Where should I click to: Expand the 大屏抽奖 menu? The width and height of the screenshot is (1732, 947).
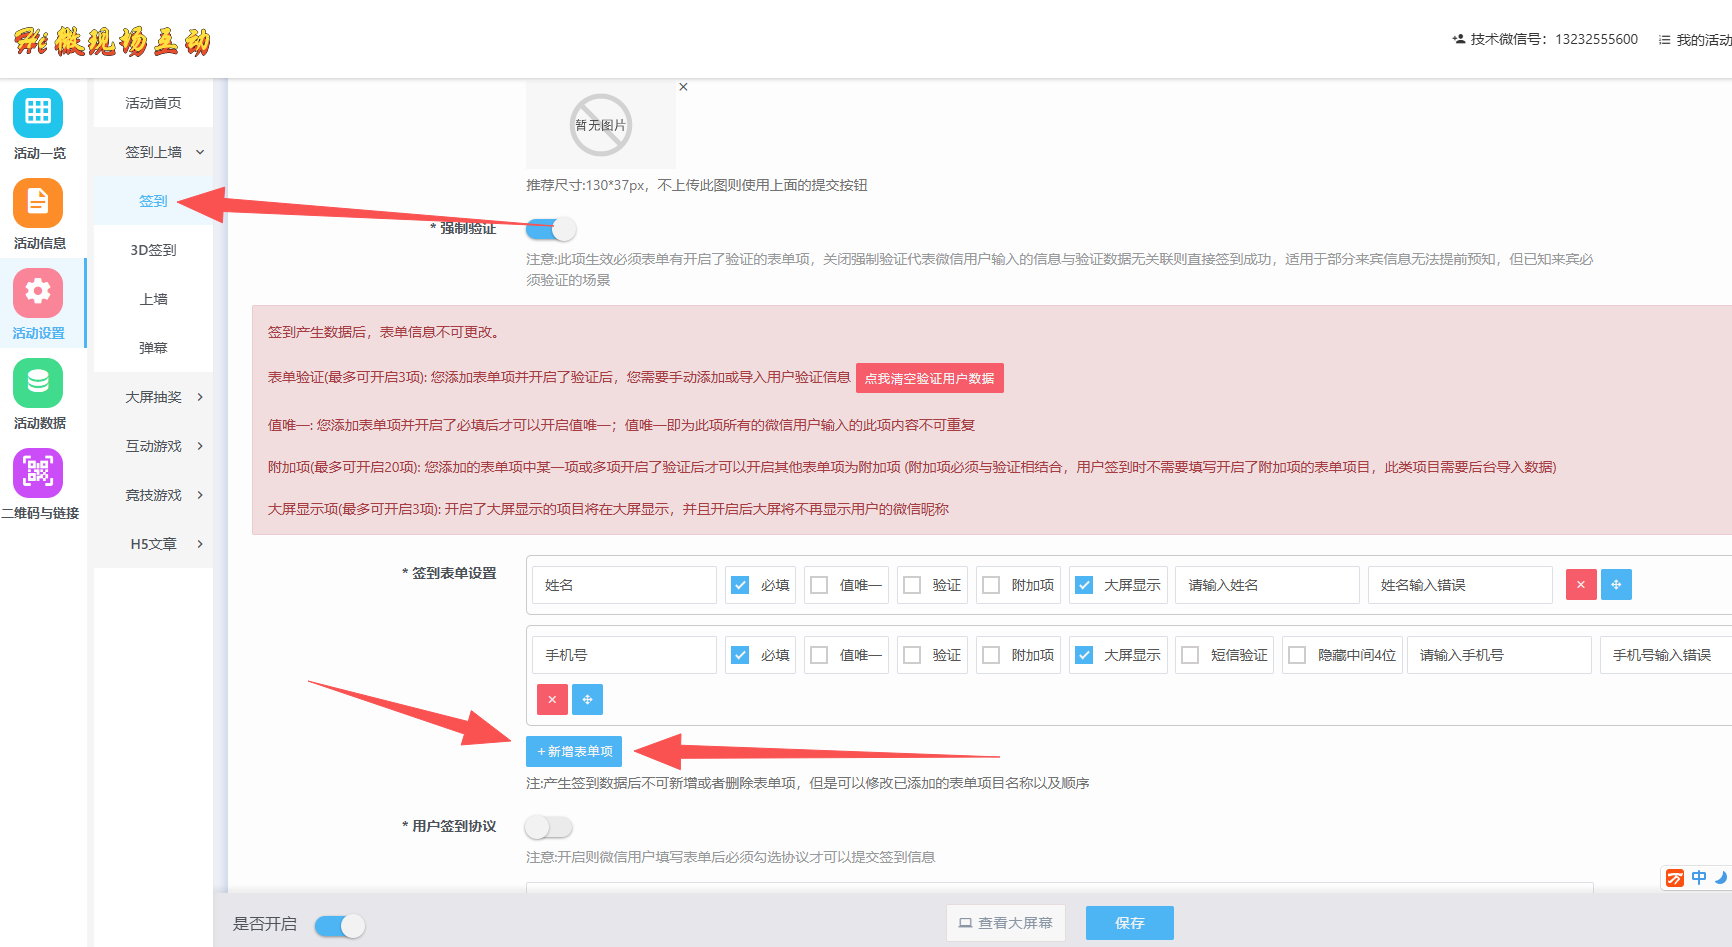[154, 397]
